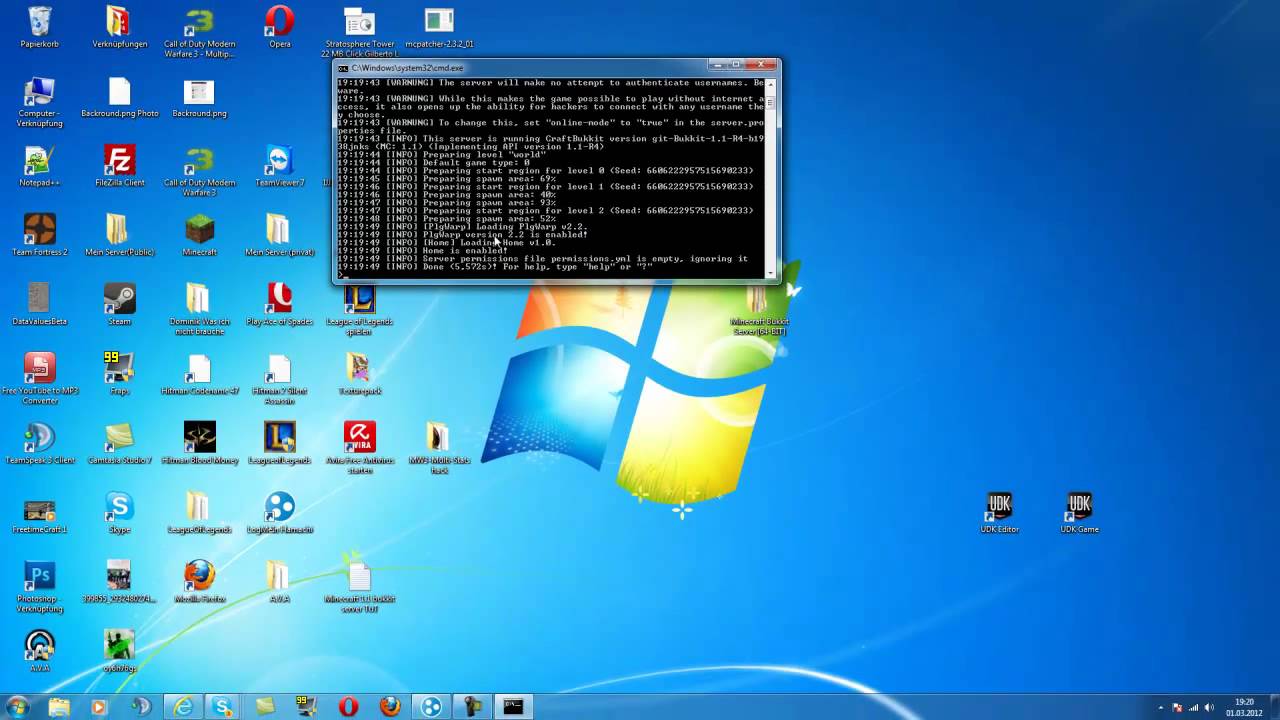This screenshot has width=1280, height=720.
Task: Select the LogMeIn Hamachi shortcut
Action: tap(280, 513)
